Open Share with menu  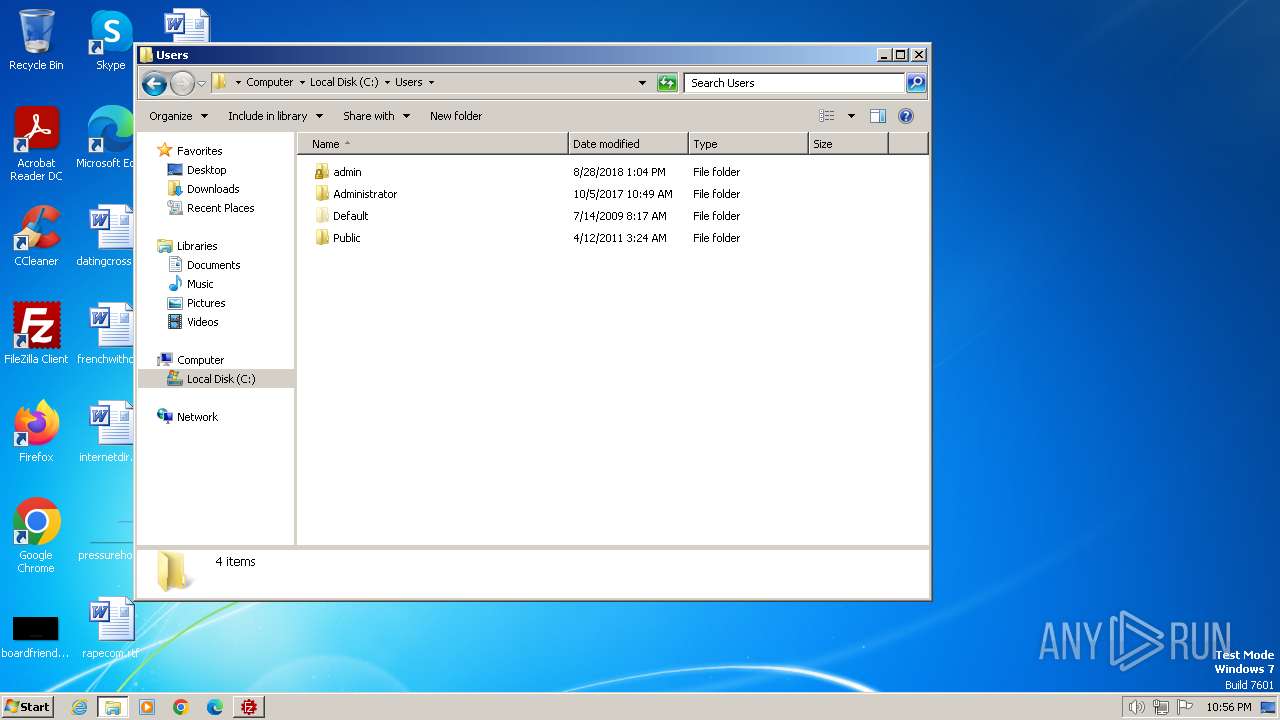point(376,116)
